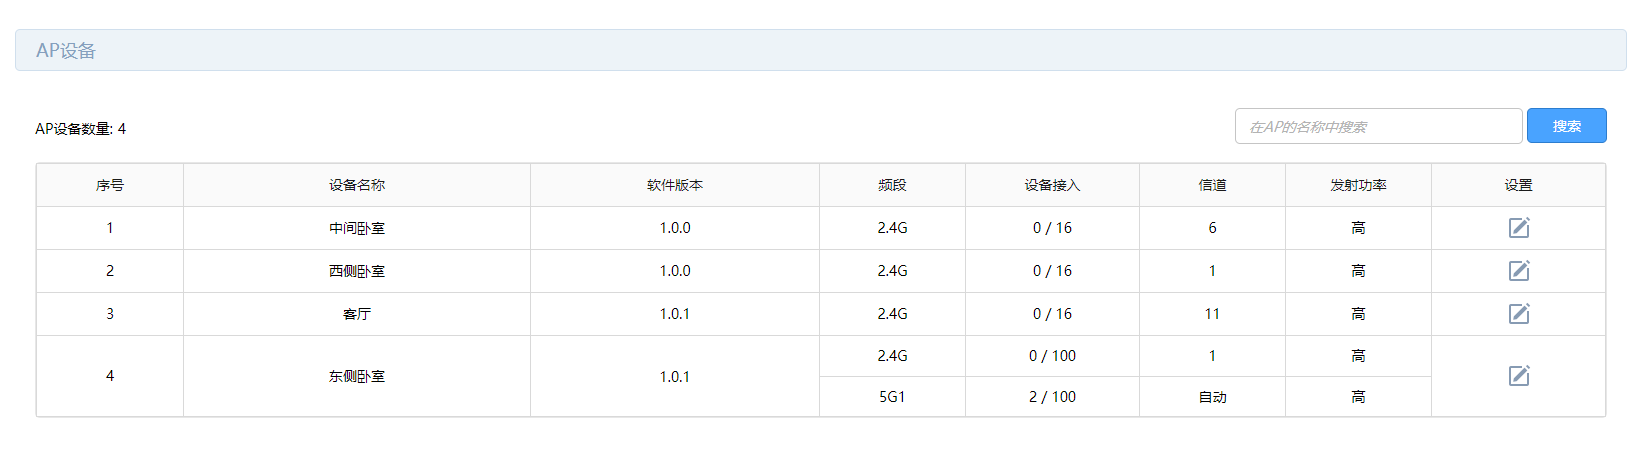
Task: Select the 序号 column header
Action: [110, 185]
